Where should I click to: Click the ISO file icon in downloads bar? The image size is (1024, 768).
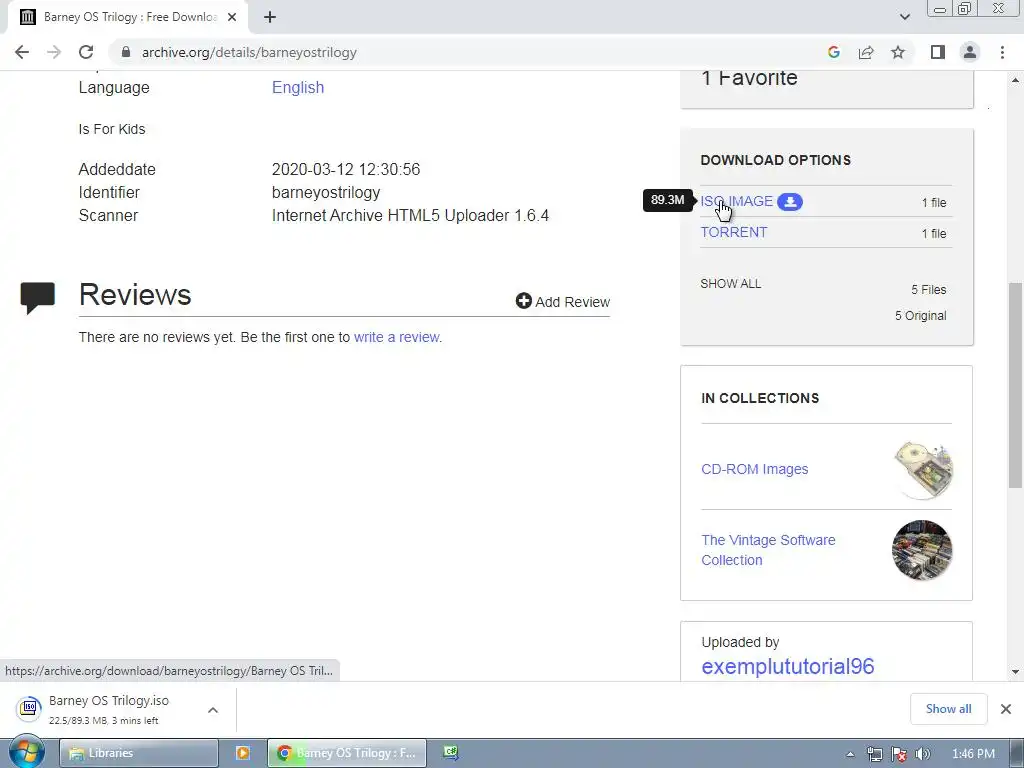click(29, 708)
